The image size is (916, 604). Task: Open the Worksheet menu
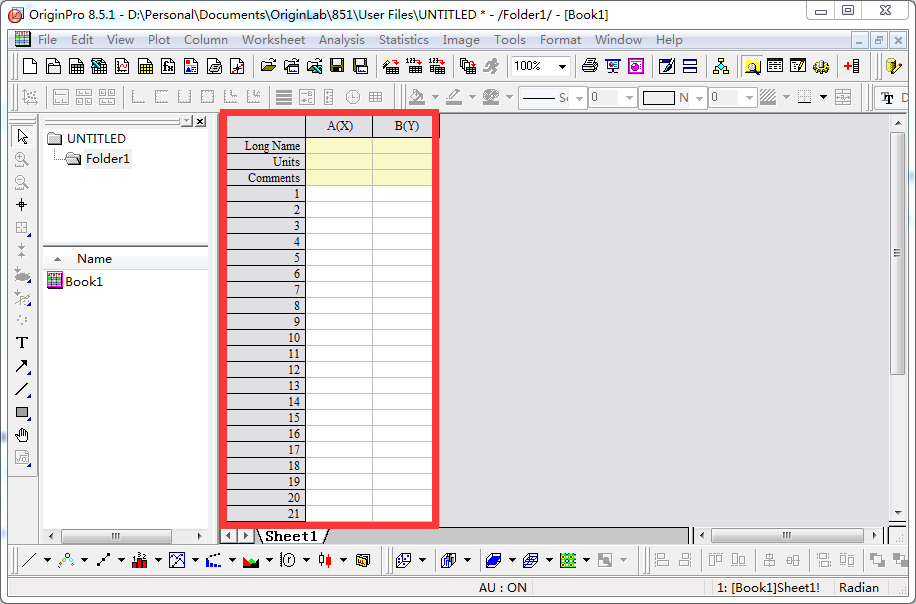click(273, 40)
